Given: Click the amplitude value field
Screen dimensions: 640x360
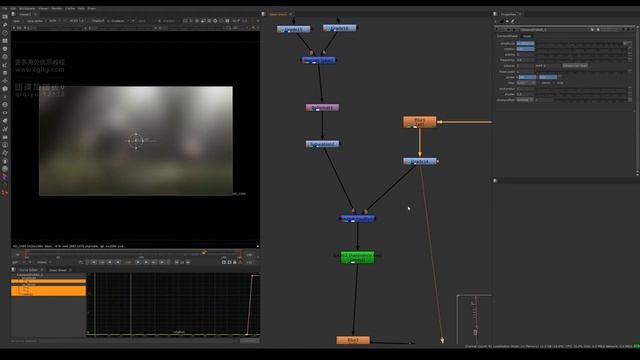Looking at the screenshot, I should [x=525, y=43].
